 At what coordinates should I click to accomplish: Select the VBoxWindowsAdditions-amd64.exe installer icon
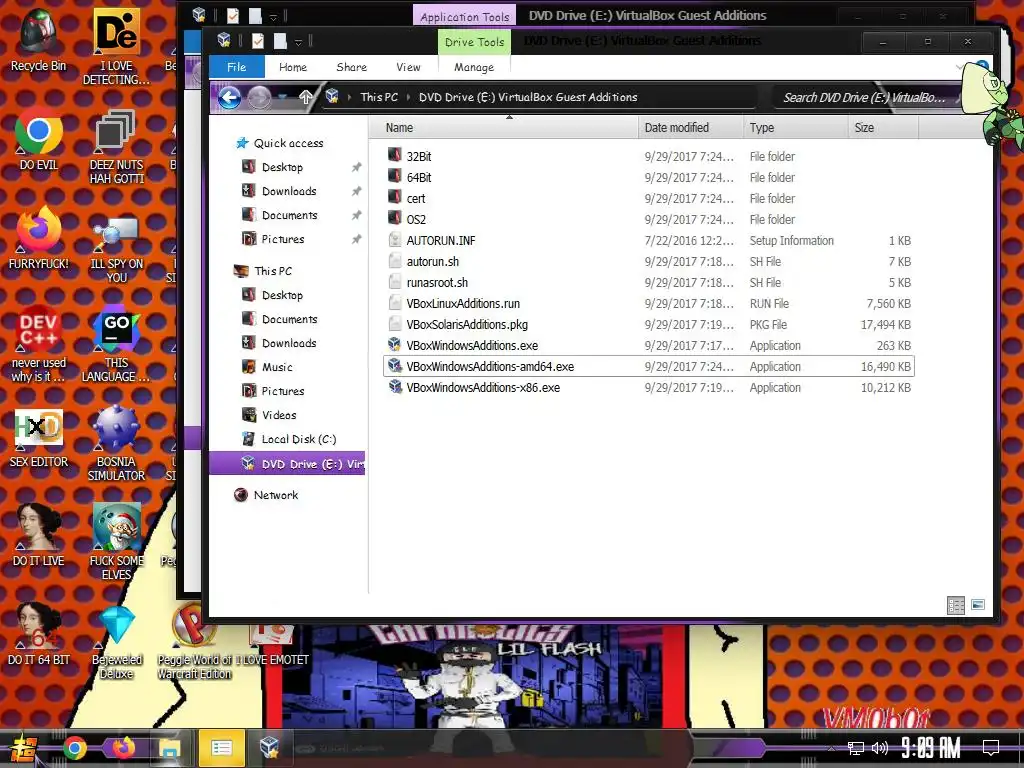394,366
